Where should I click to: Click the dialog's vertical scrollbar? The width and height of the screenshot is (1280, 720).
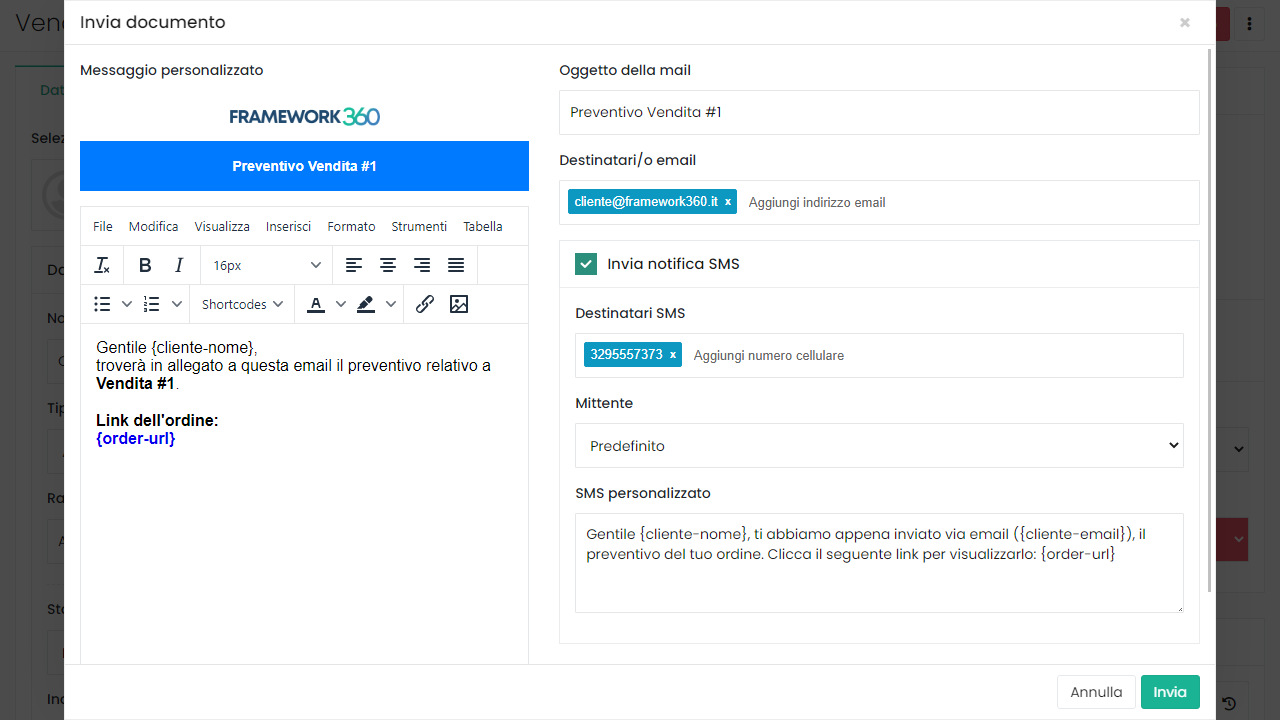pos(1212,318)
